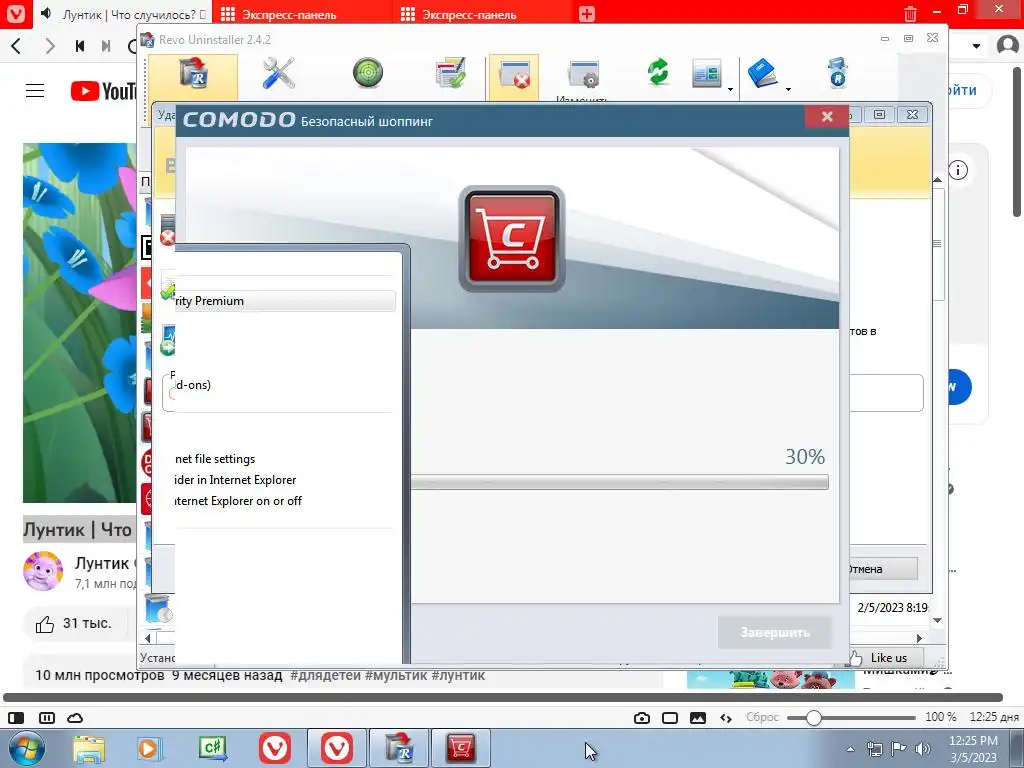Click the #лунтик hashtag link
This screenshot has height=768, width=1024.
[458, 675]
